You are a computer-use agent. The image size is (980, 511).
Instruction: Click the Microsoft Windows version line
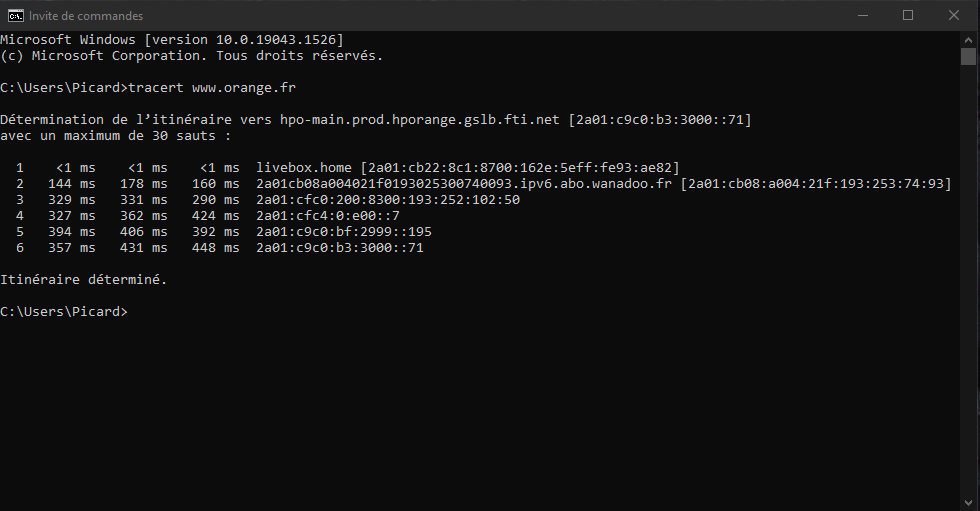click(172, 39)
